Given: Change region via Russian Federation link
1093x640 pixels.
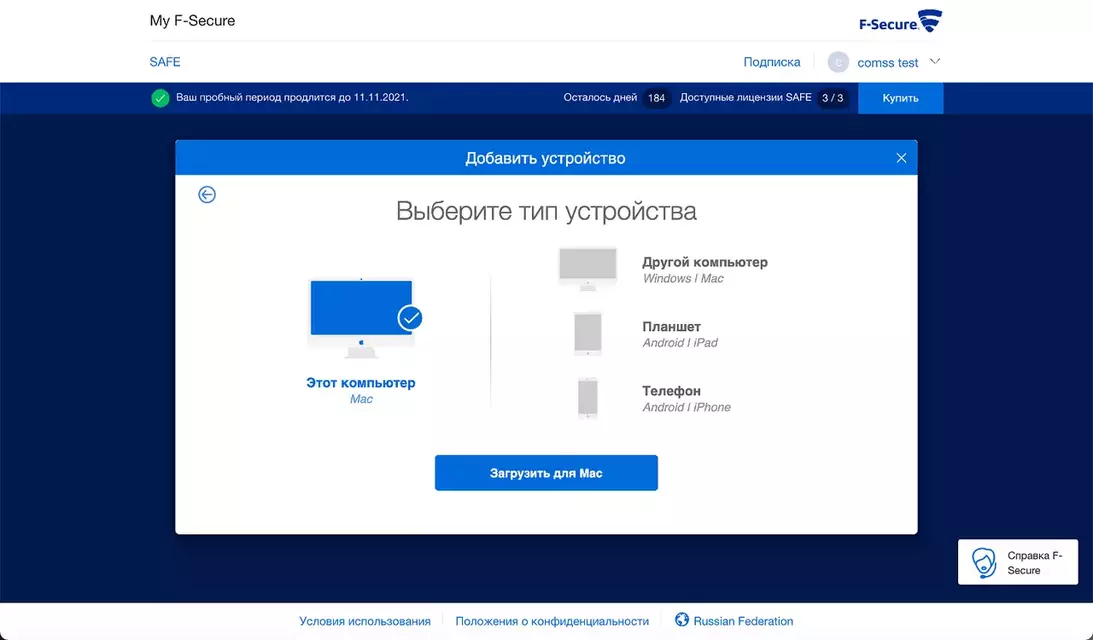Looking at the screenshot, I should (x=743, y=621).
